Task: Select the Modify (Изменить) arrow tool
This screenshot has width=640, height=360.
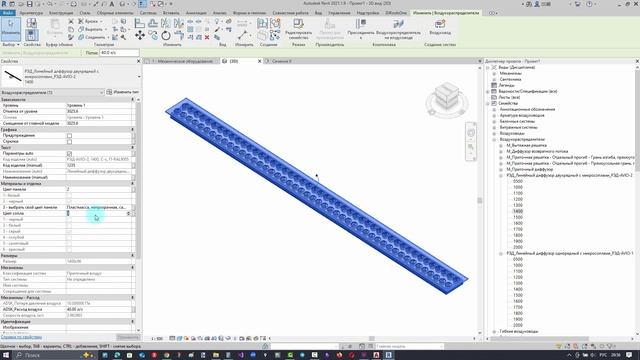Action: (x=11, y=28)
